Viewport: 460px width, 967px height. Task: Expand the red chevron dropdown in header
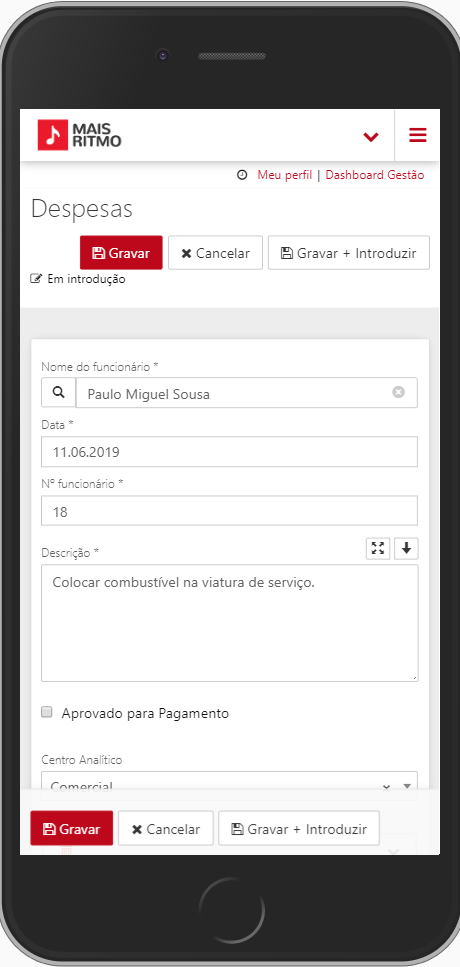point(371,136)
